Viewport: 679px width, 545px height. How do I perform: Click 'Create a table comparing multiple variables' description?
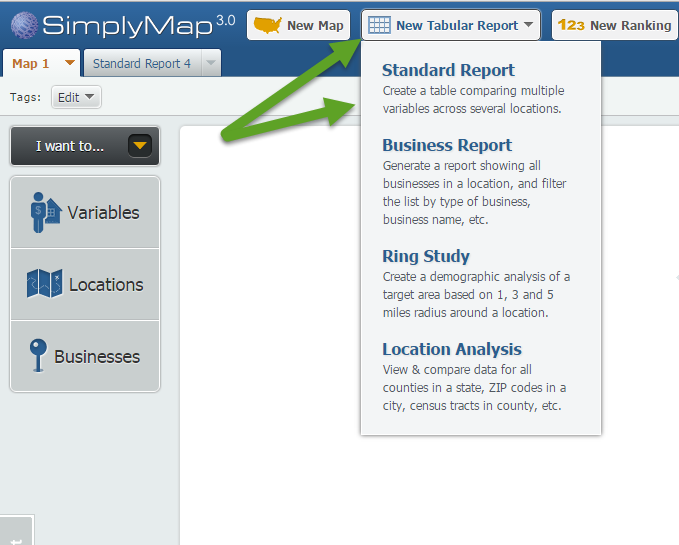[x=473, y=100]
